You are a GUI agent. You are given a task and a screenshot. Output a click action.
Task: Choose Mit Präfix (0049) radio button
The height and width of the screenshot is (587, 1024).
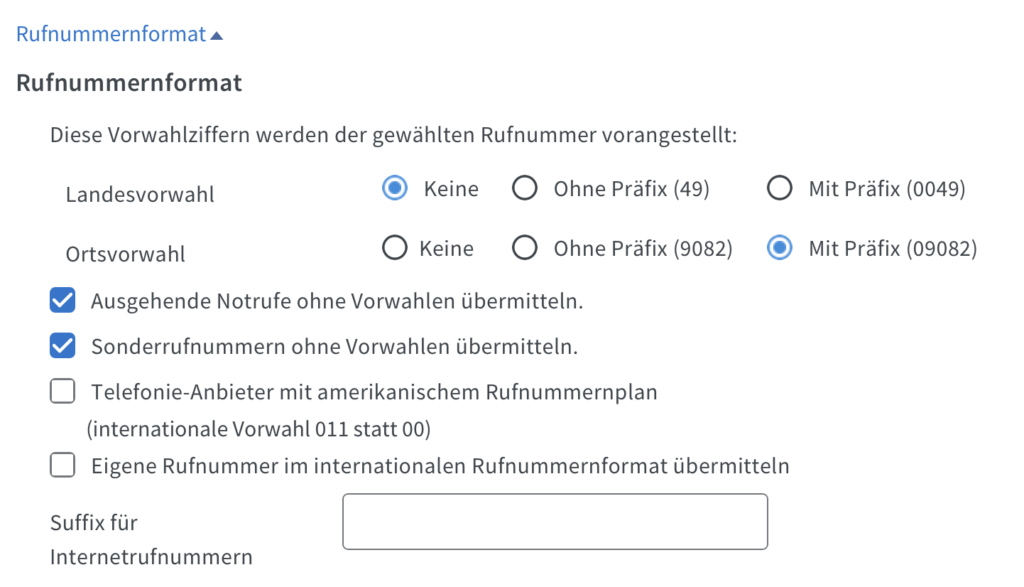(780, 189)
